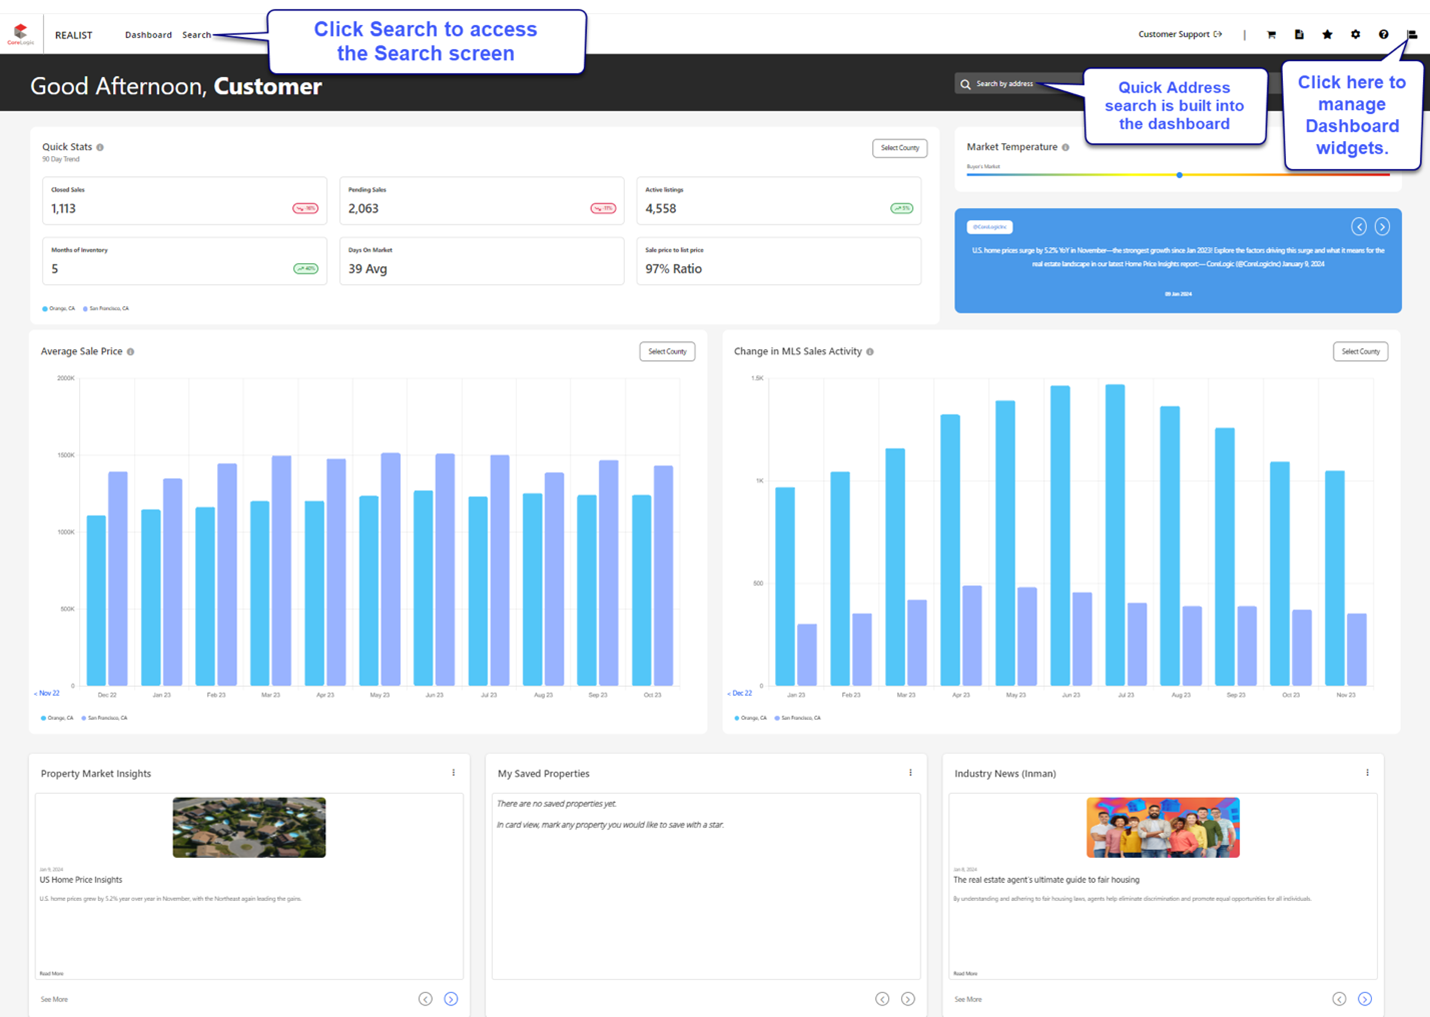Click the CoreLogic logo in the header
1430x1017 pixels.
[x=21, y=34]
